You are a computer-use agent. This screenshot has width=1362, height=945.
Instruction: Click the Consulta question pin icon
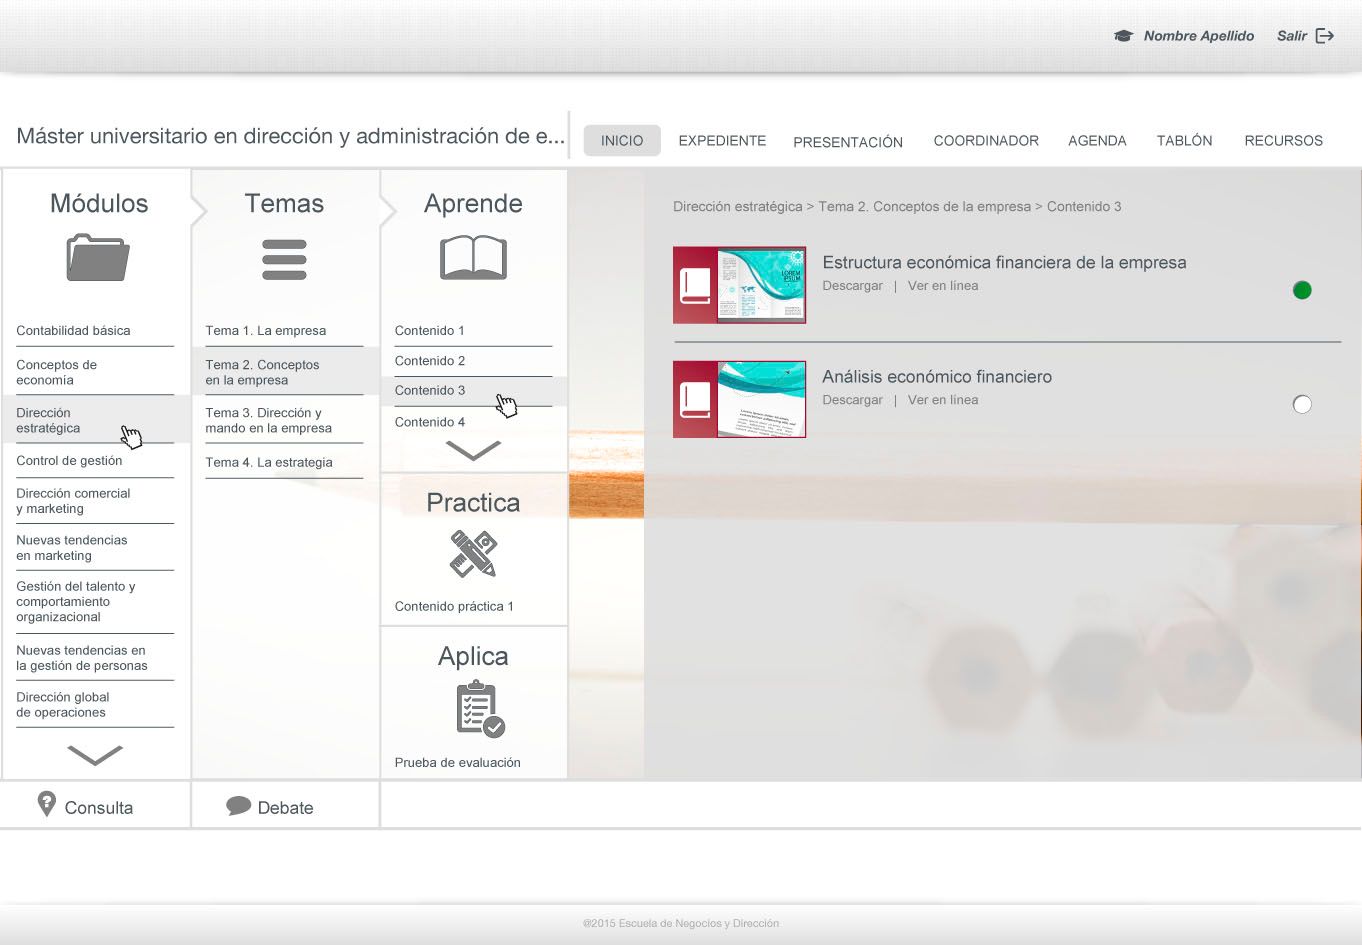[x=46, y=804]
